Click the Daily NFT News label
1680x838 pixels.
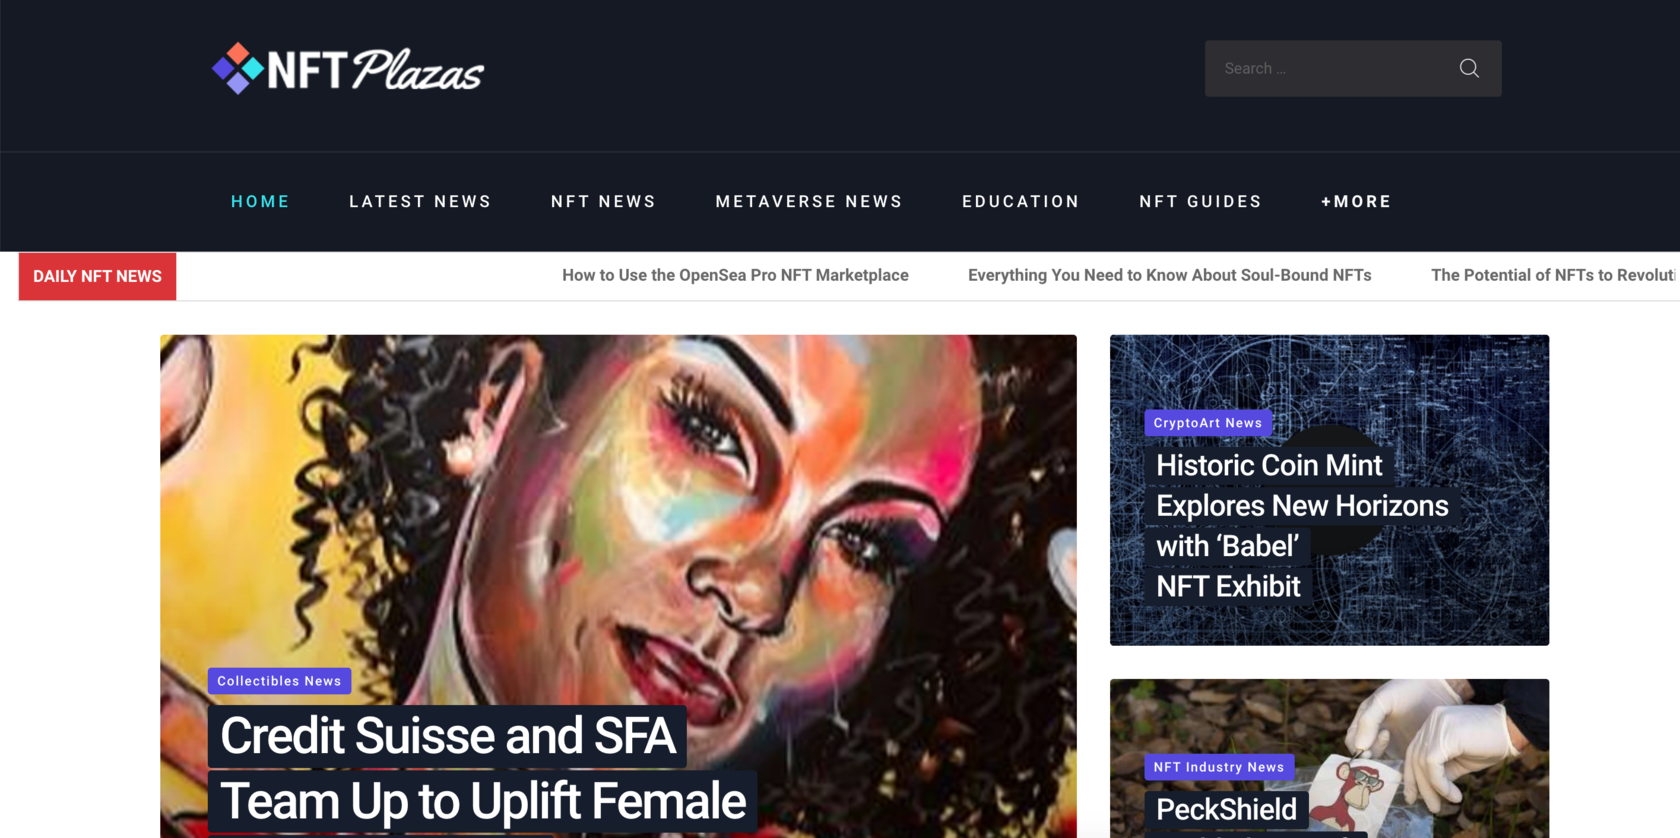(x=97, y=276)
